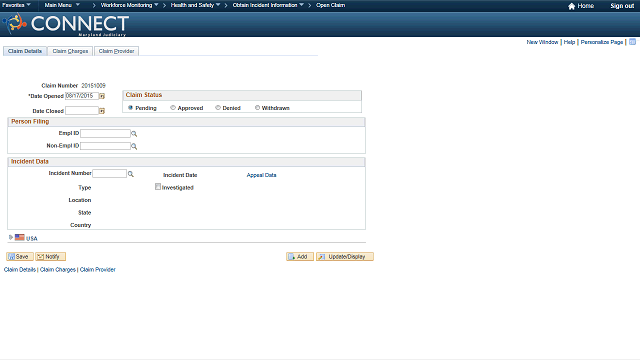Click the Notify button
Image resolution: width=640 pixels, height=360 pixels.
50,257
